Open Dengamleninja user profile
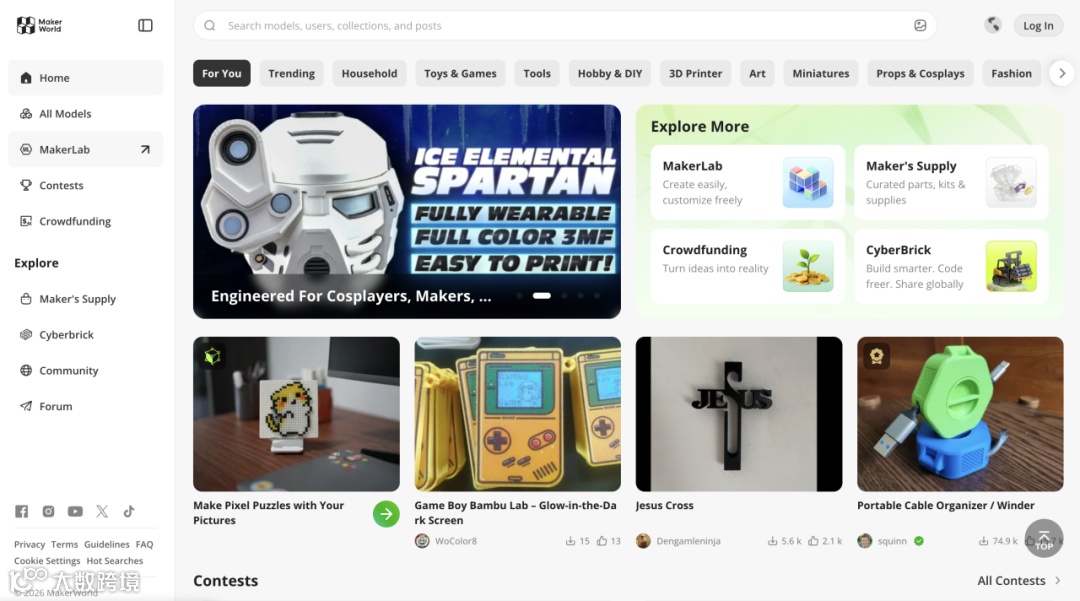 (679, 541)
